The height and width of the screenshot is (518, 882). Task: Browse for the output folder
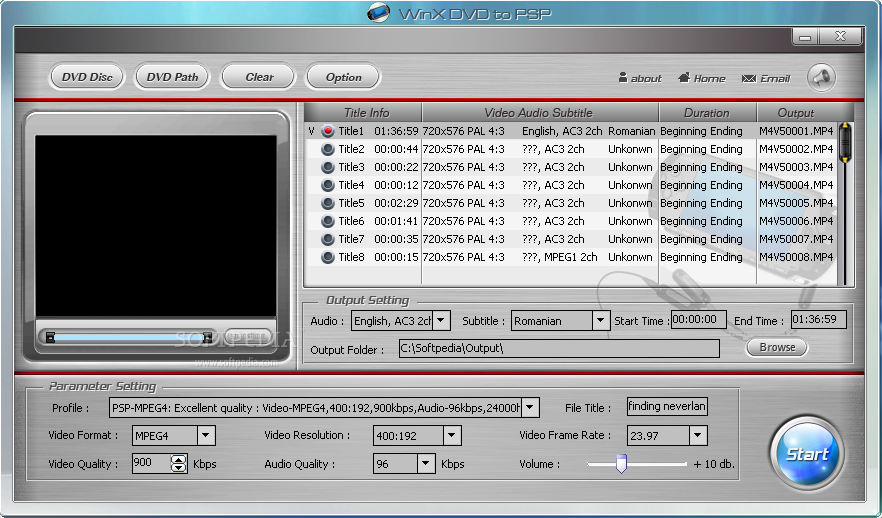click(x=777, y=347)
